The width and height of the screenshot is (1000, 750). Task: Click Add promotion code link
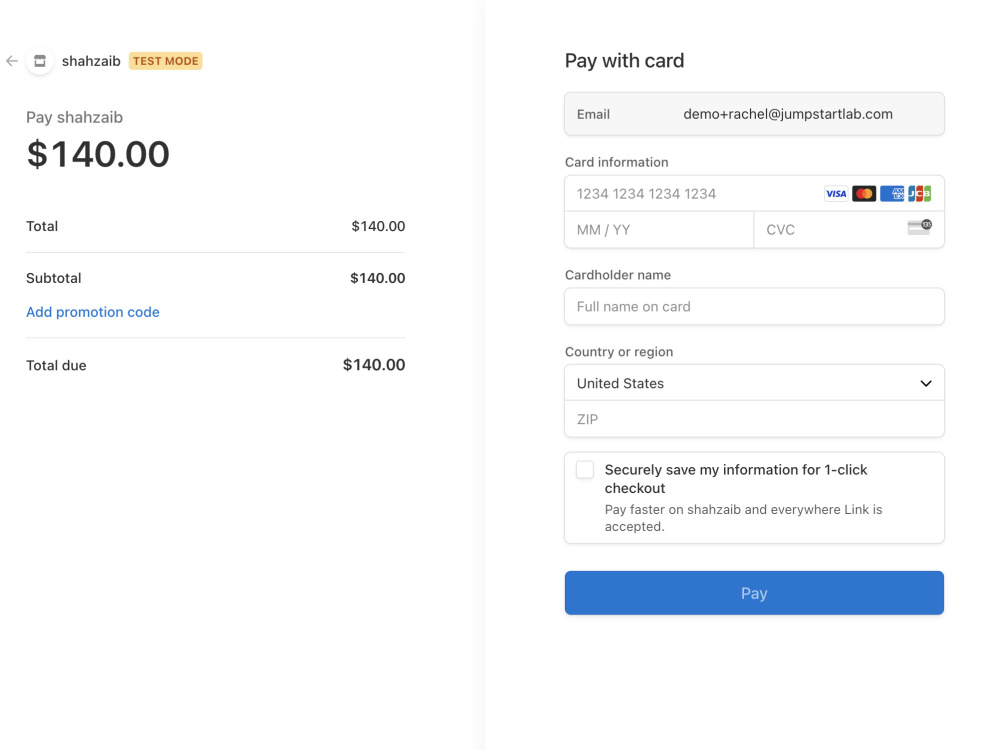pyautogui.click(x=92, y=312)
